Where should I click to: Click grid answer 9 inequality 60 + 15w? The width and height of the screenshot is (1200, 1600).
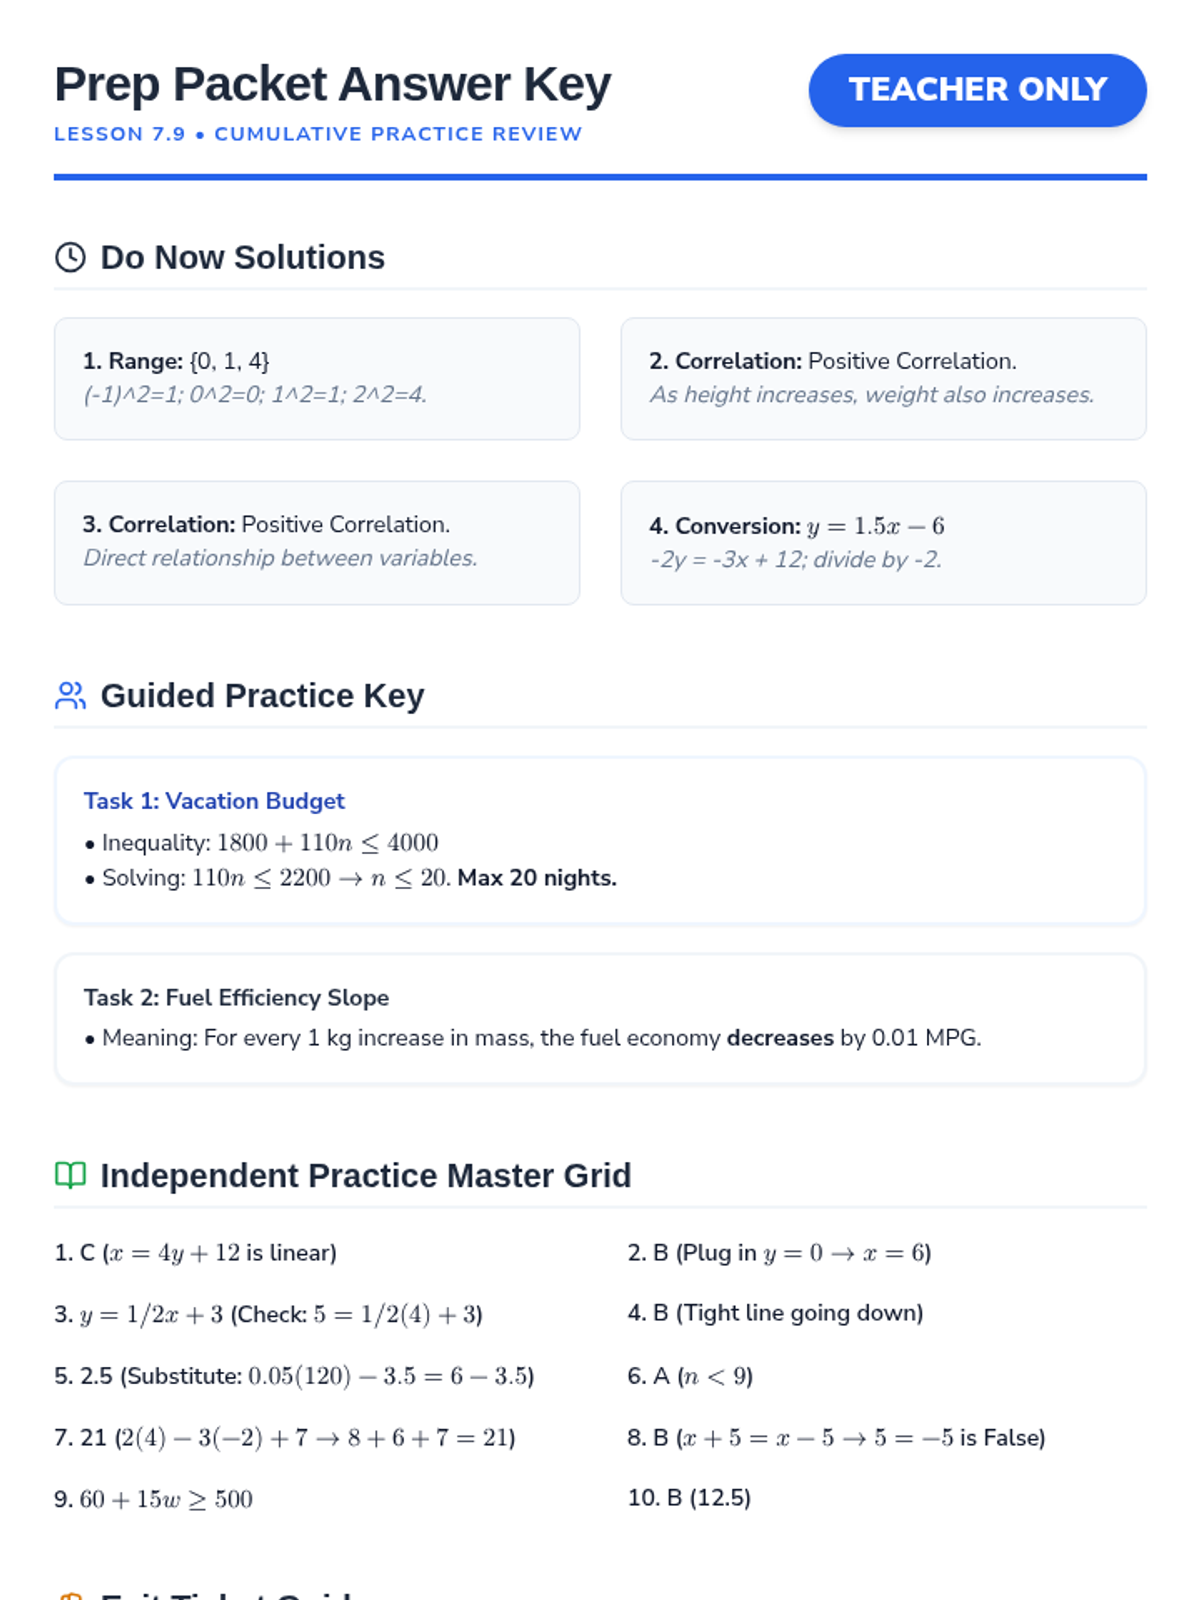pyautogui.click(x=153, y=1499)
